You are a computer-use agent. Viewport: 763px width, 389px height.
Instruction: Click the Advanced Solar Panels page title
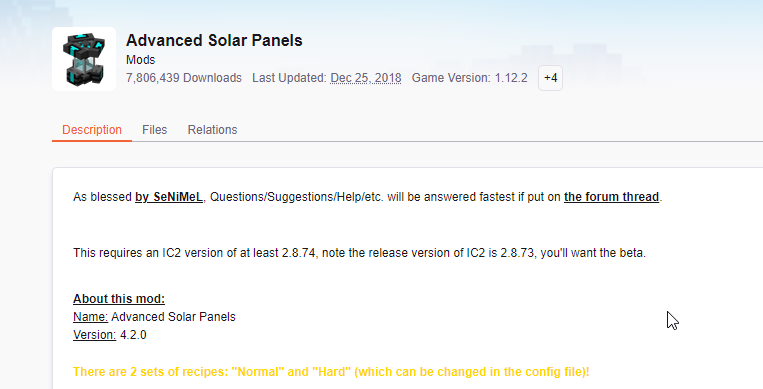[214, 40]
